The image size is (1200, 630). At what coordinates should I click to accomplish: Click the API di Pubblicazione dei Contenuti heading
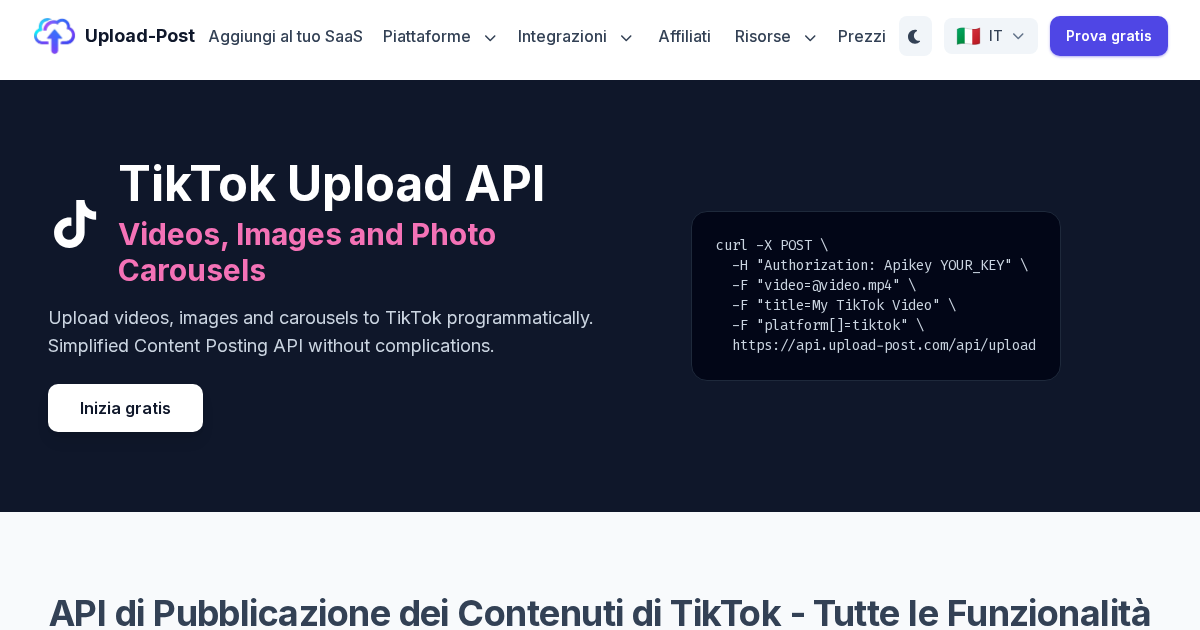[x=600, y=612]
